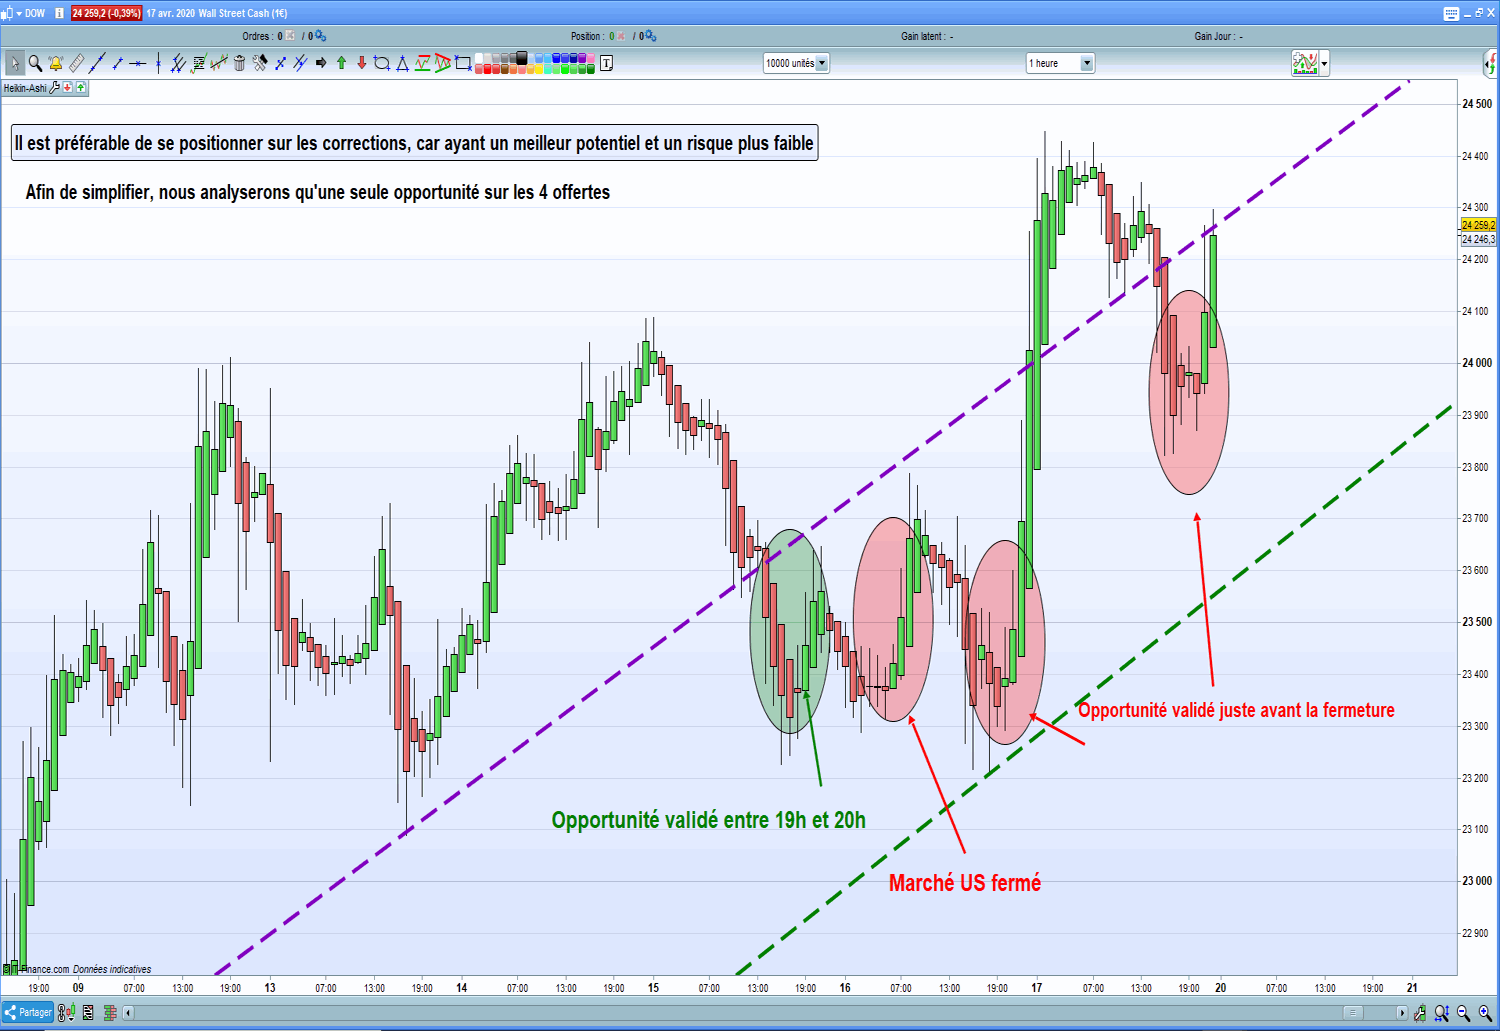This screenshot has height=1031, width=1500.
Task: Activate the magnifier zoom tool
Action: (x=35, y=63)
